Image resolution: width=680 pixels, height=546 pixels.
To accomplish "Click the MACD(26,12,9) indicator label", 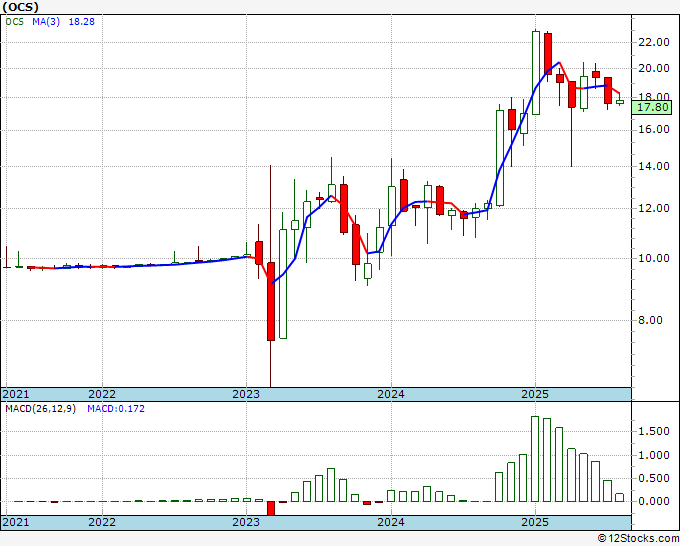I will coord(40,409).
